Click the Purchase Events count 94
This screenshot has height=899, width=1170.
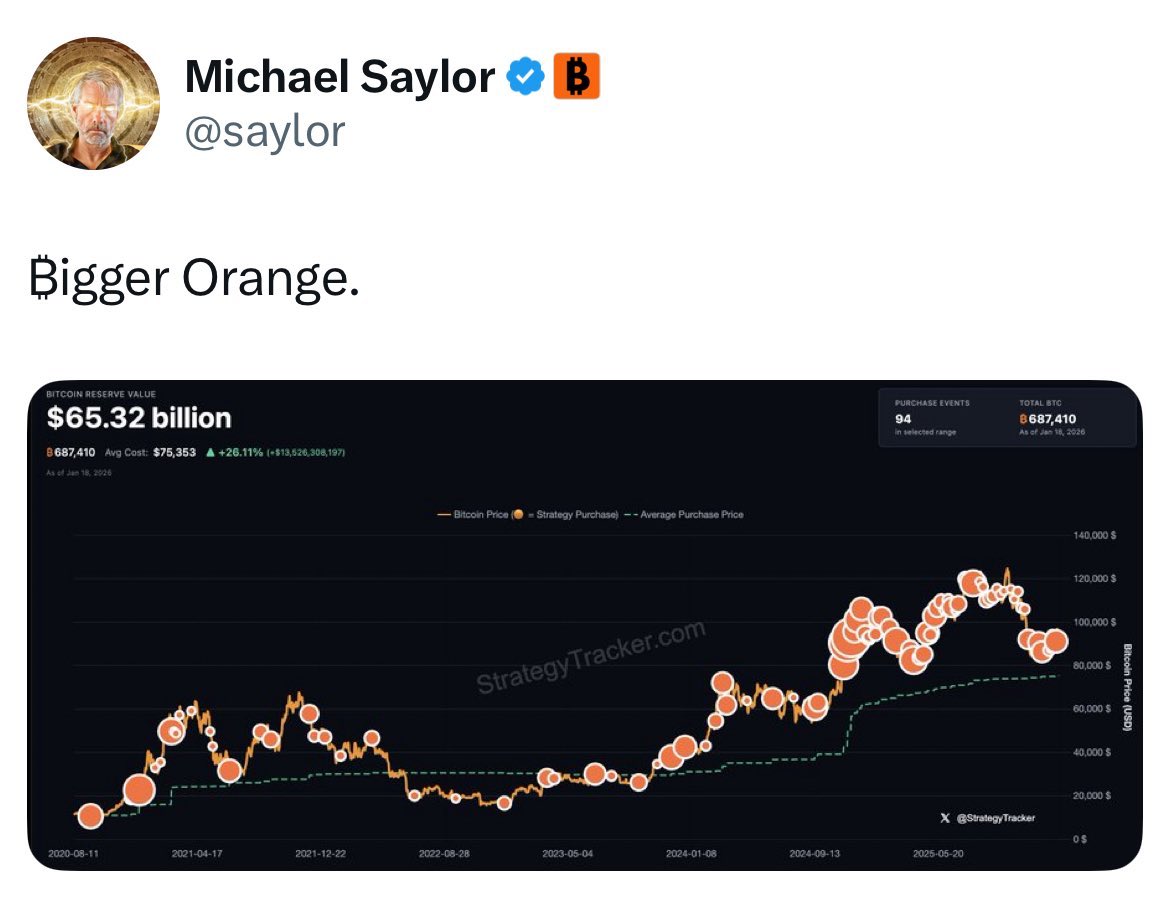tap(903, 419)
